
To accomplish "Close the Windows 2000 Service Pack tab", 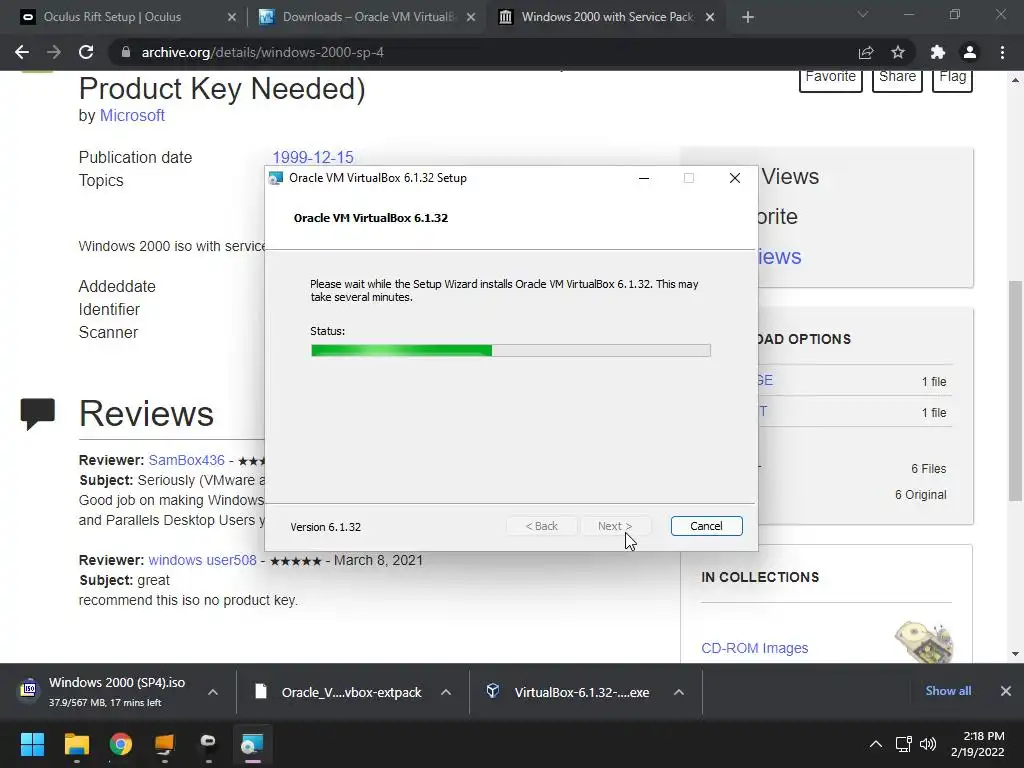I will 710,17.
